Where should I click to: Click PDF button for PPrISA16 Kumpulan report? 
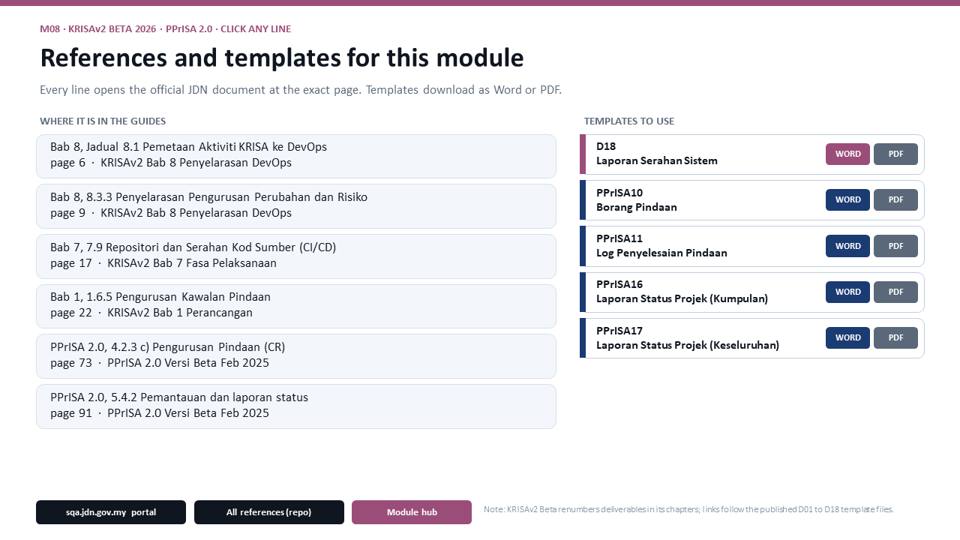coord(895,292)
